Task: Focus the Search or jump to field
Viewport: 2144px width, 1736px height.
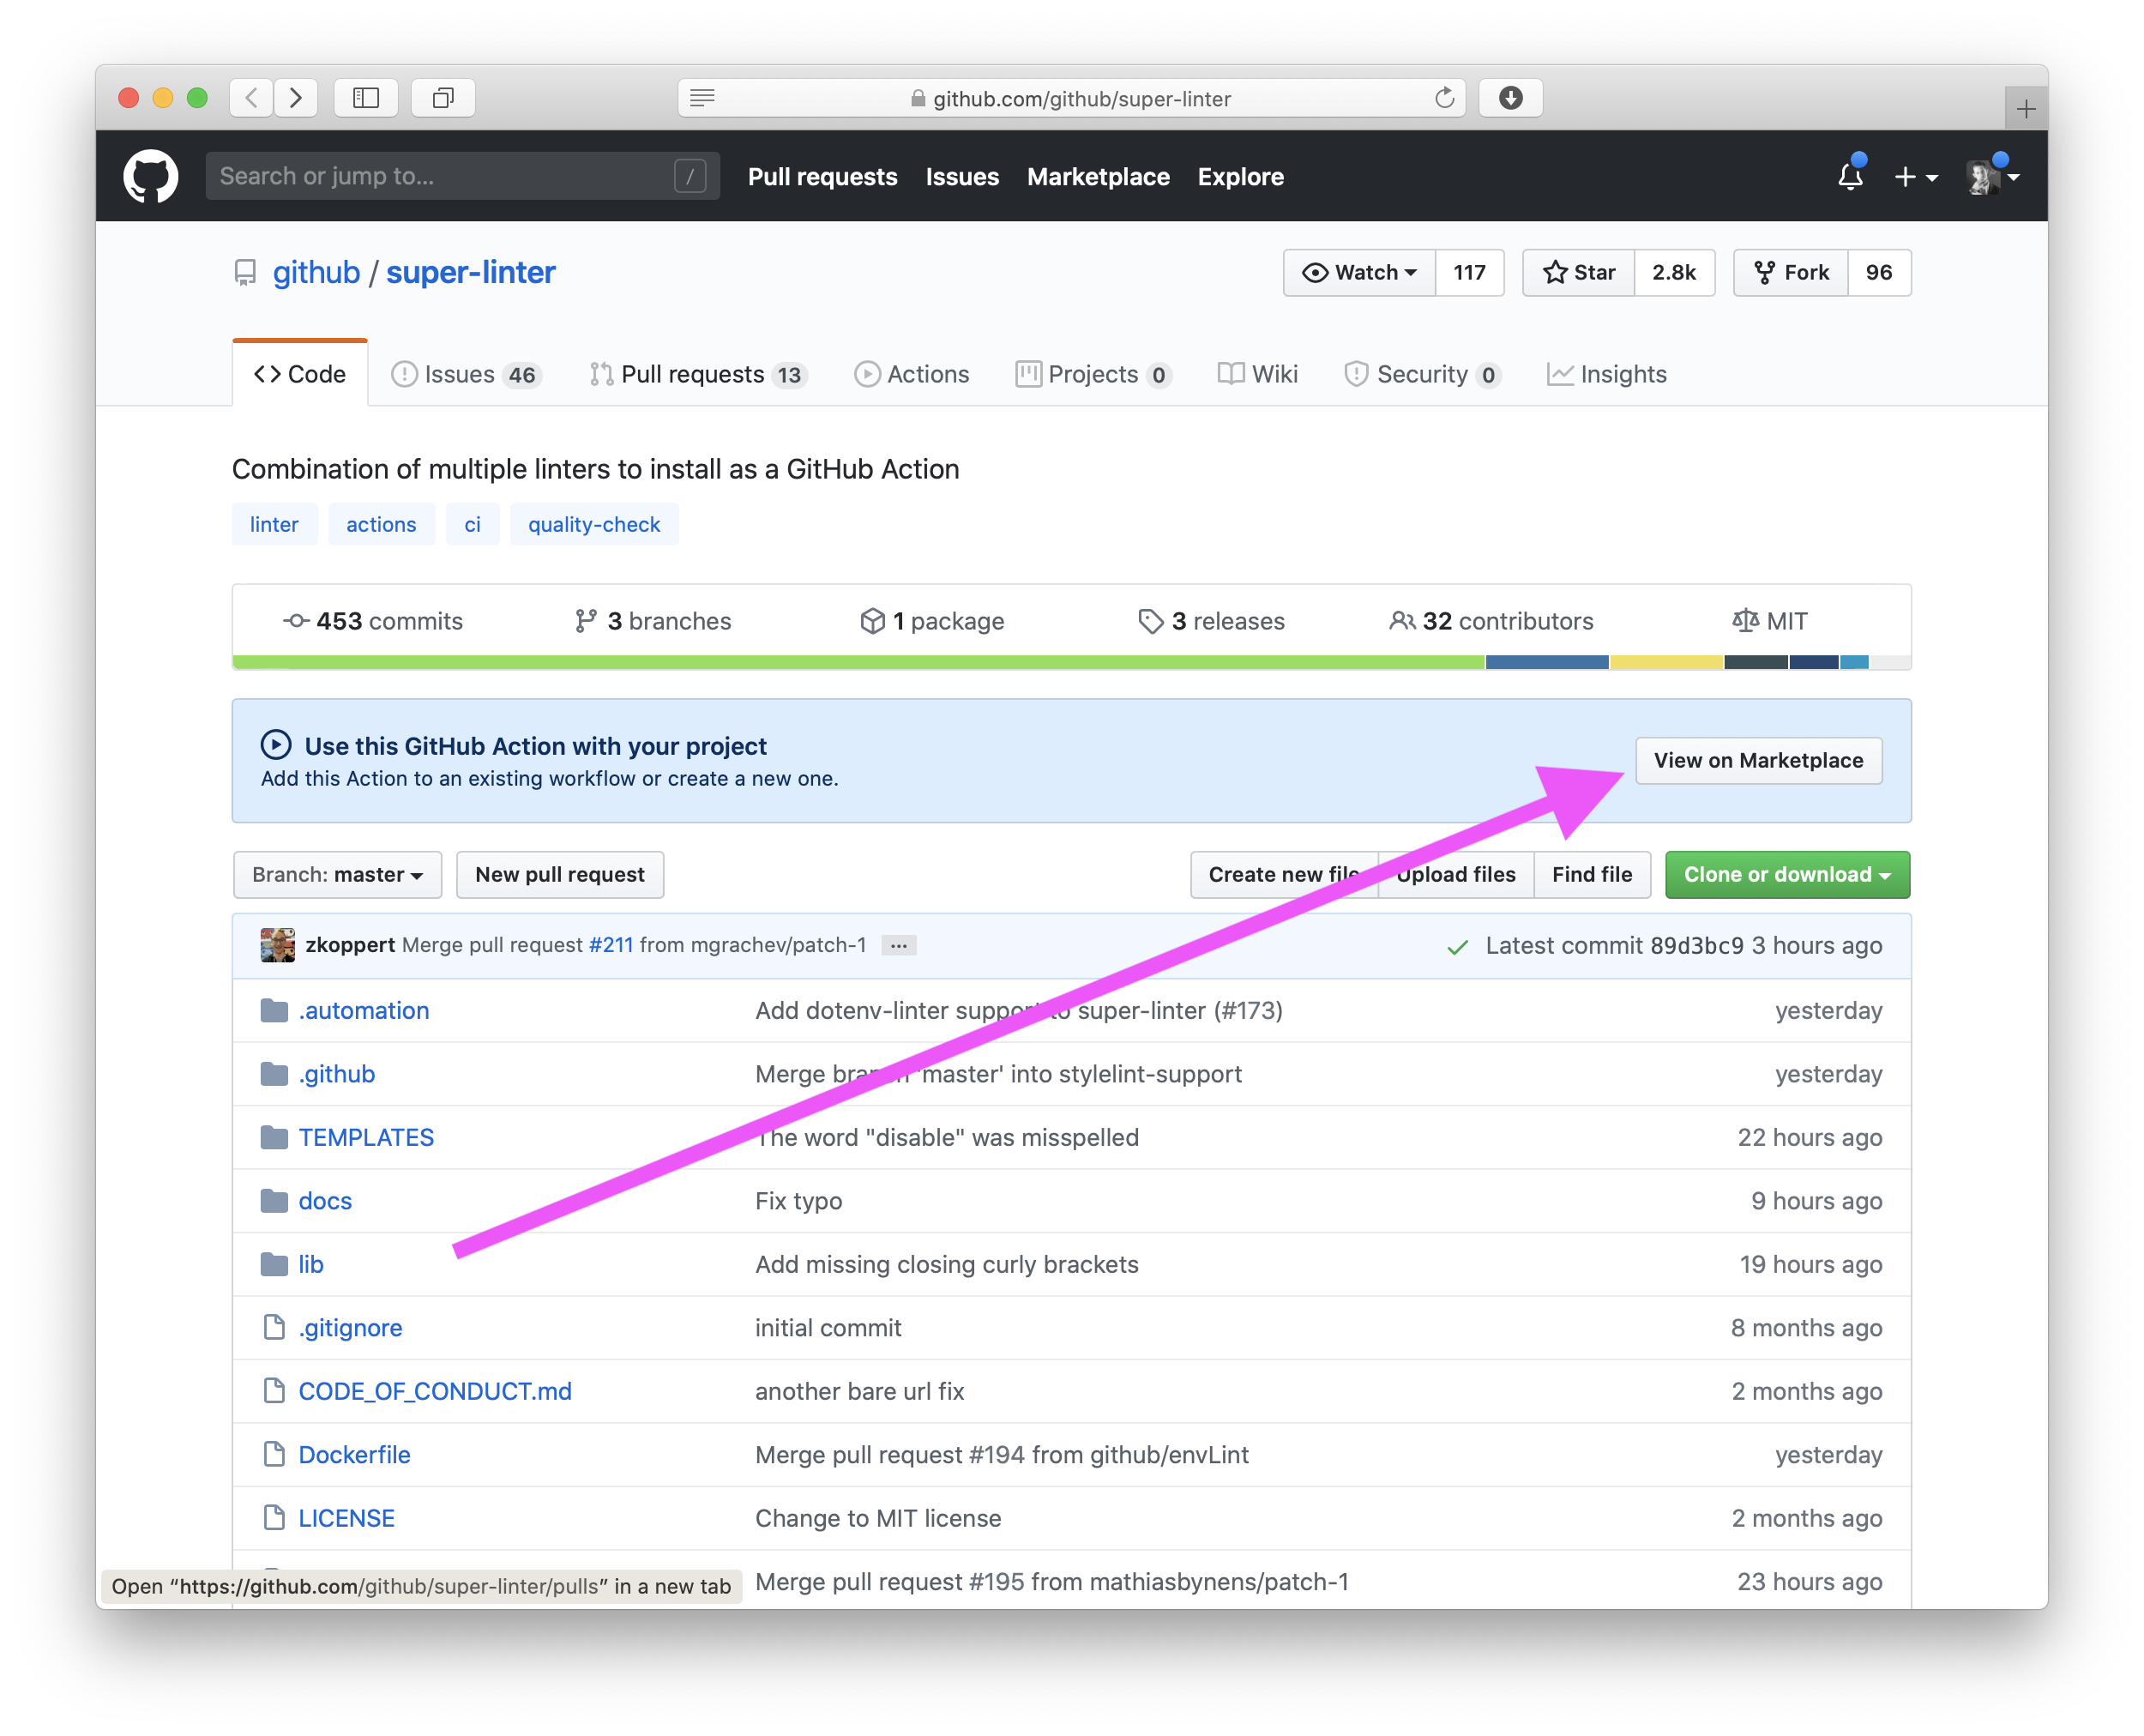Action: coord(462,177)
